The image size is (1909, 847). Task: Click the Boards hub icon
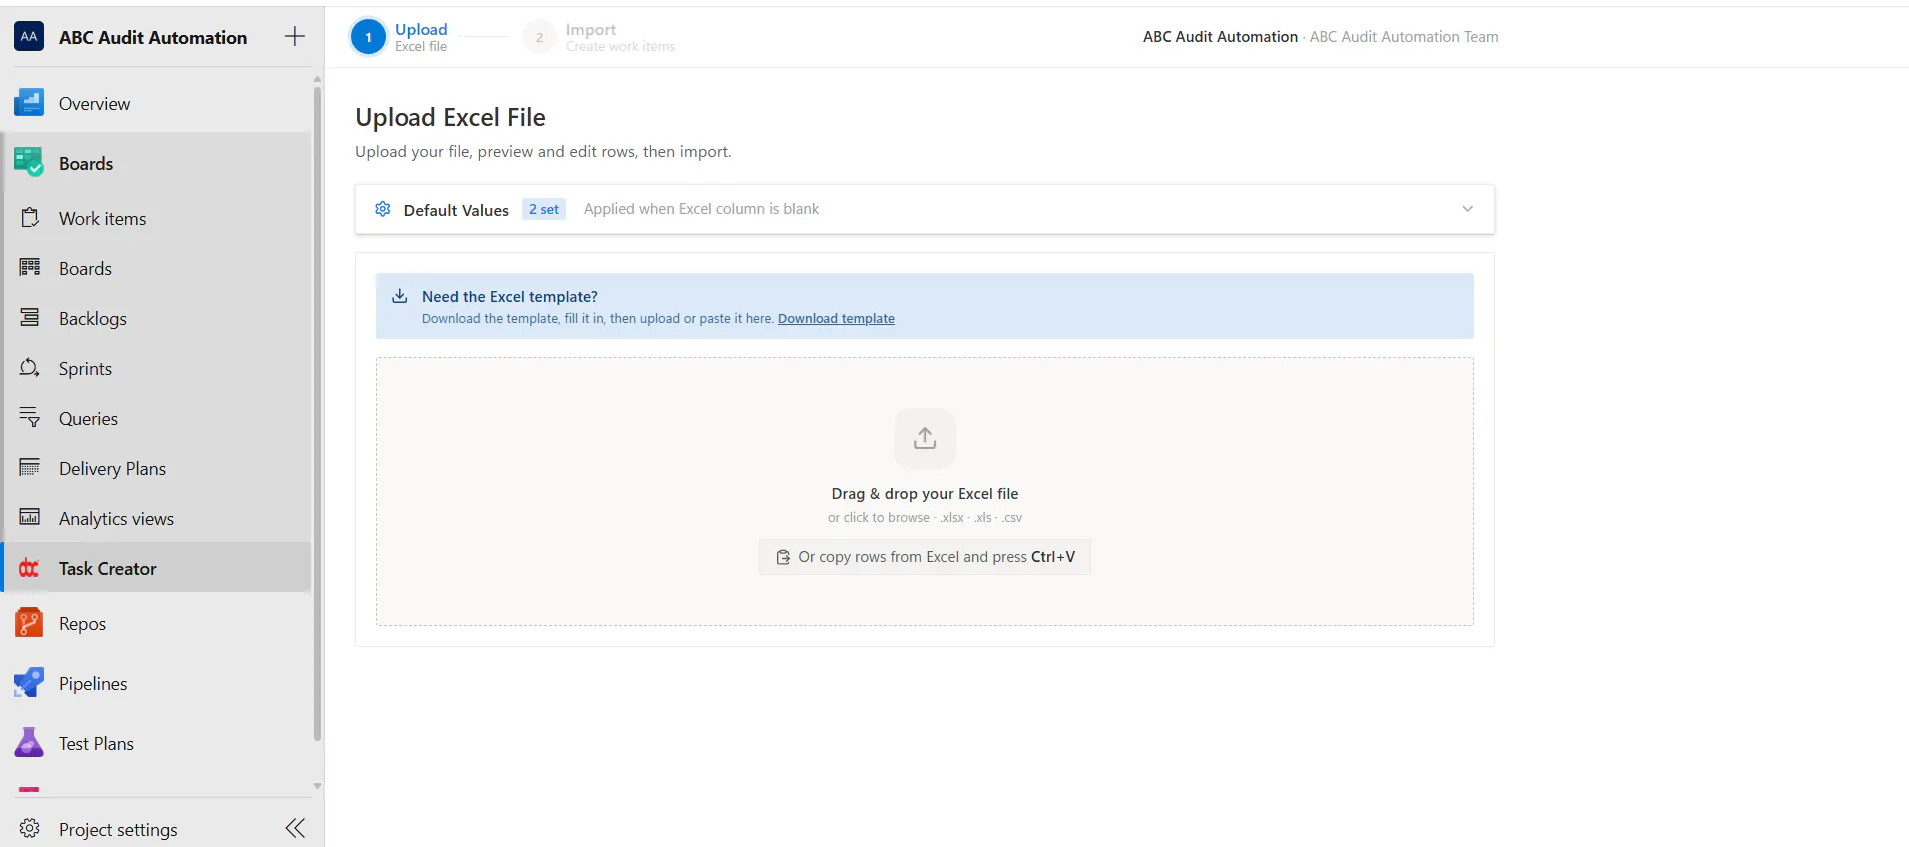pos(29,162)
